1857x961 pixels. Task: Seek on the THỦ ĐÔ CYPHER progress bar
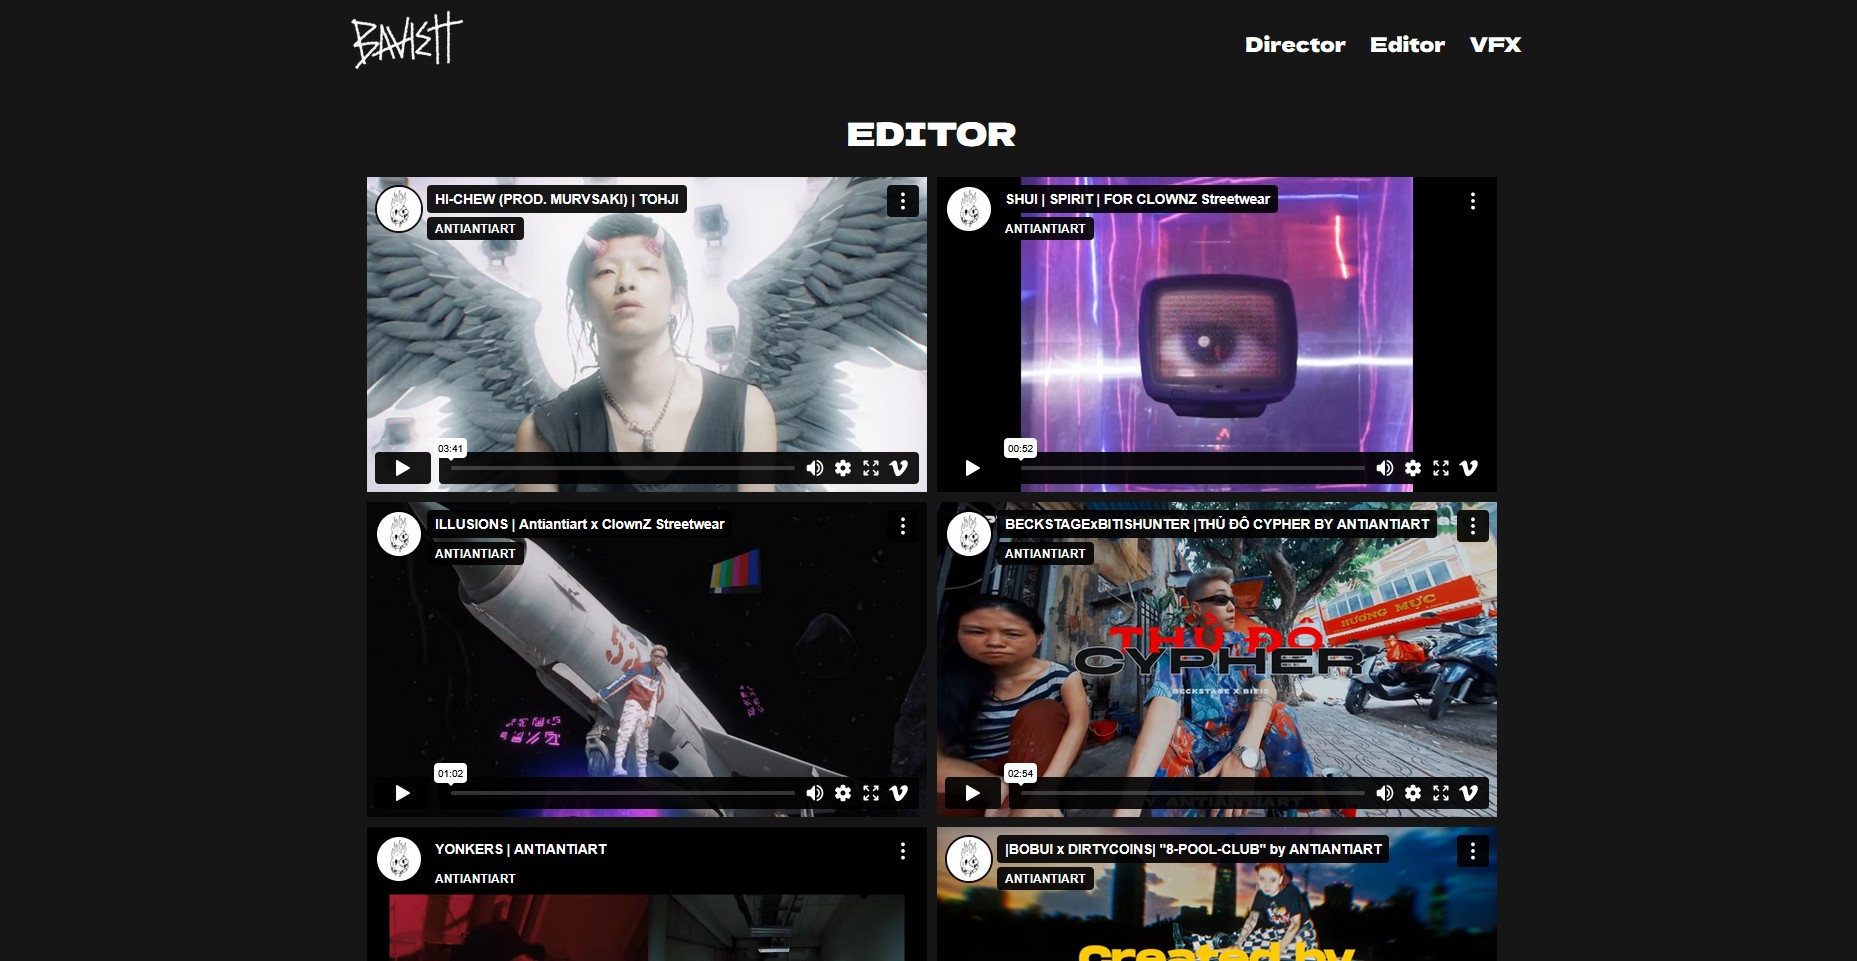click(x=1192, y=793)
